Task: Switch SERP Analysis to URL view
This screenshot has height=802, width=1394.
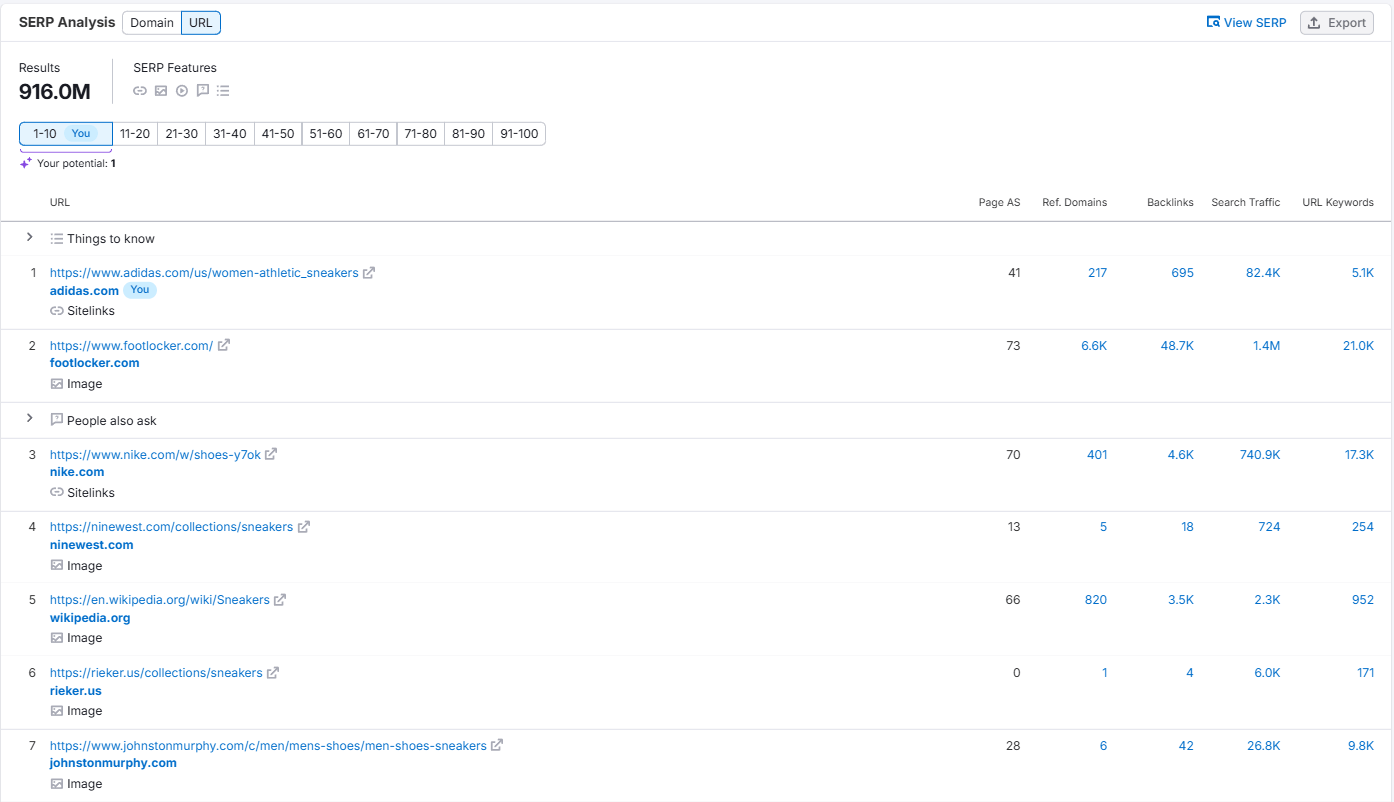Action: [201, 23]
